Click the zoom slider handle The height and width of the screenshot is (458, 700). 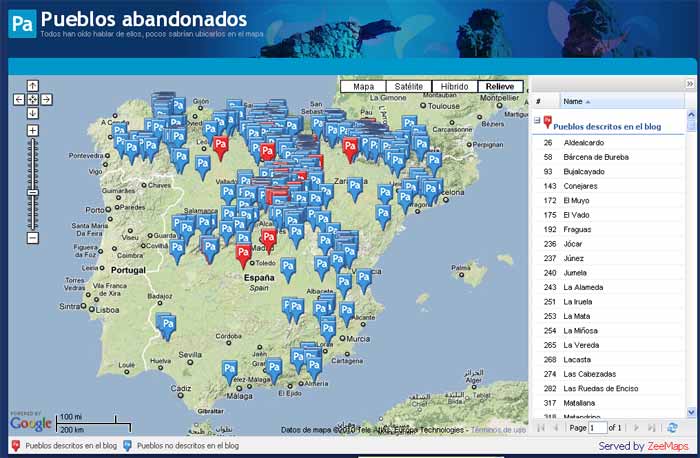tap(32, 191)
